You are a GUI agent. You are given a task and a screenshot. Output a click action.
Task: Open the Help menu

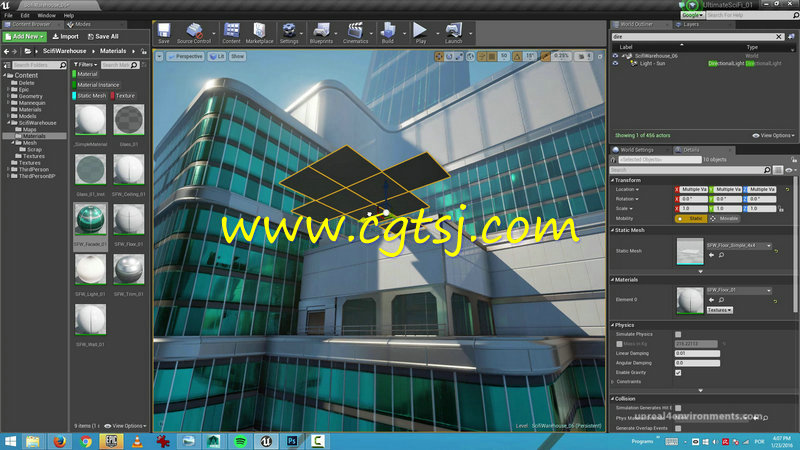click(x=68, y=15)
